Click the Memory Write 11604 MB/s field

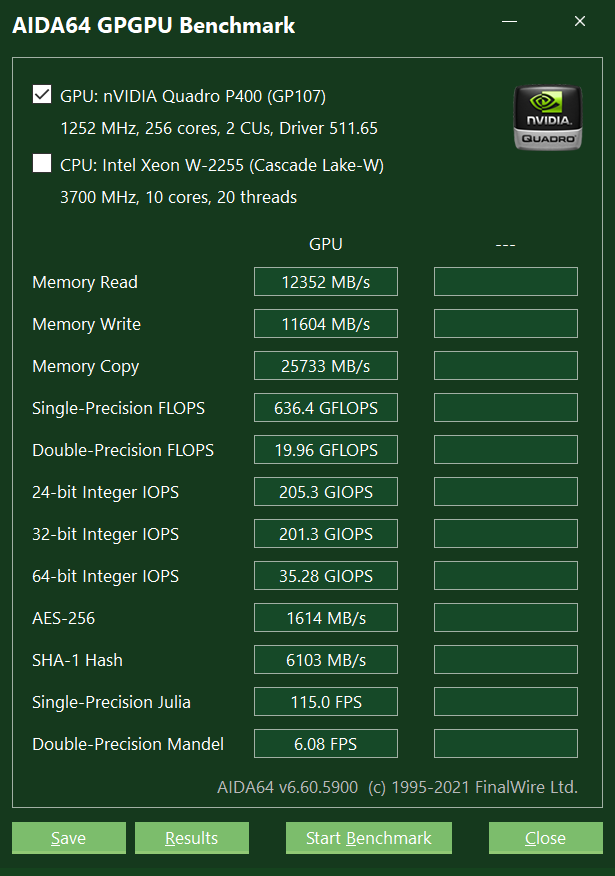pyautogui.click(x=326, y=323)
